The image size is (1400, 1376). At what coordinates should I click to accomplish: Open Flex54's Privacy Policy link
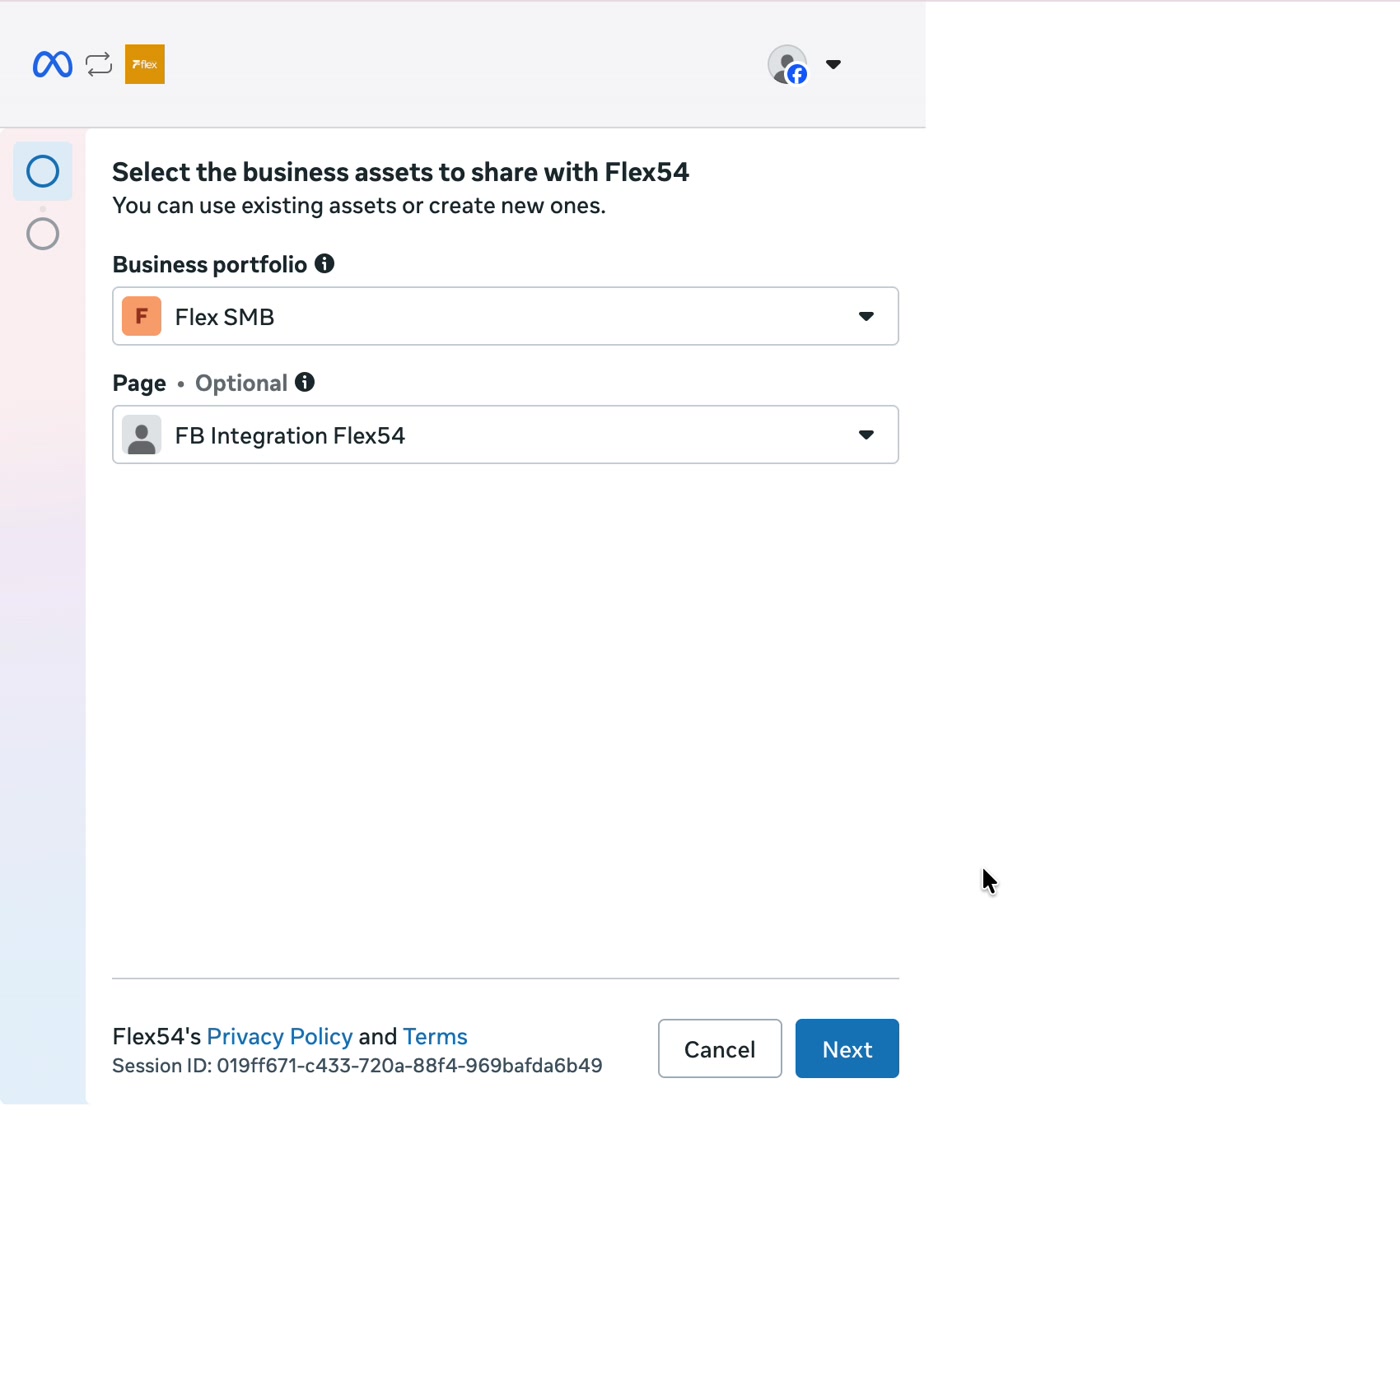(x=280, y=1036)
